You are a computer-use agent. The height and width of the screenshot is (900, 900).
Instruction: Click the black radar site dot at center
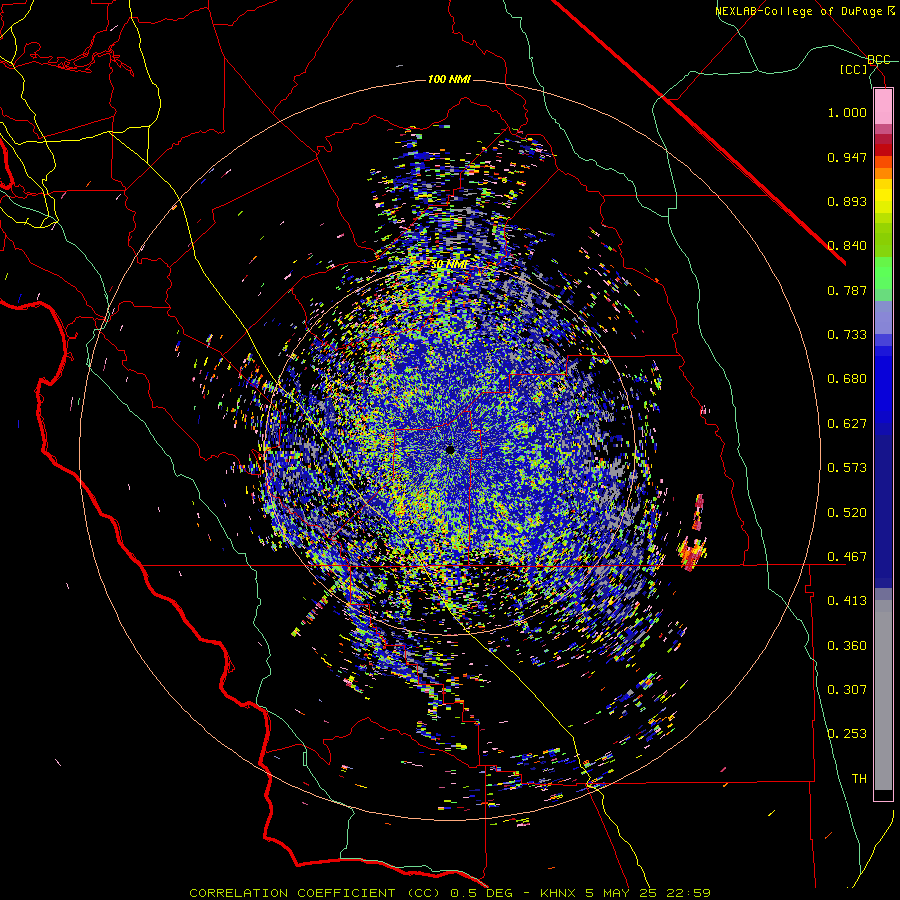pos(450,450)
